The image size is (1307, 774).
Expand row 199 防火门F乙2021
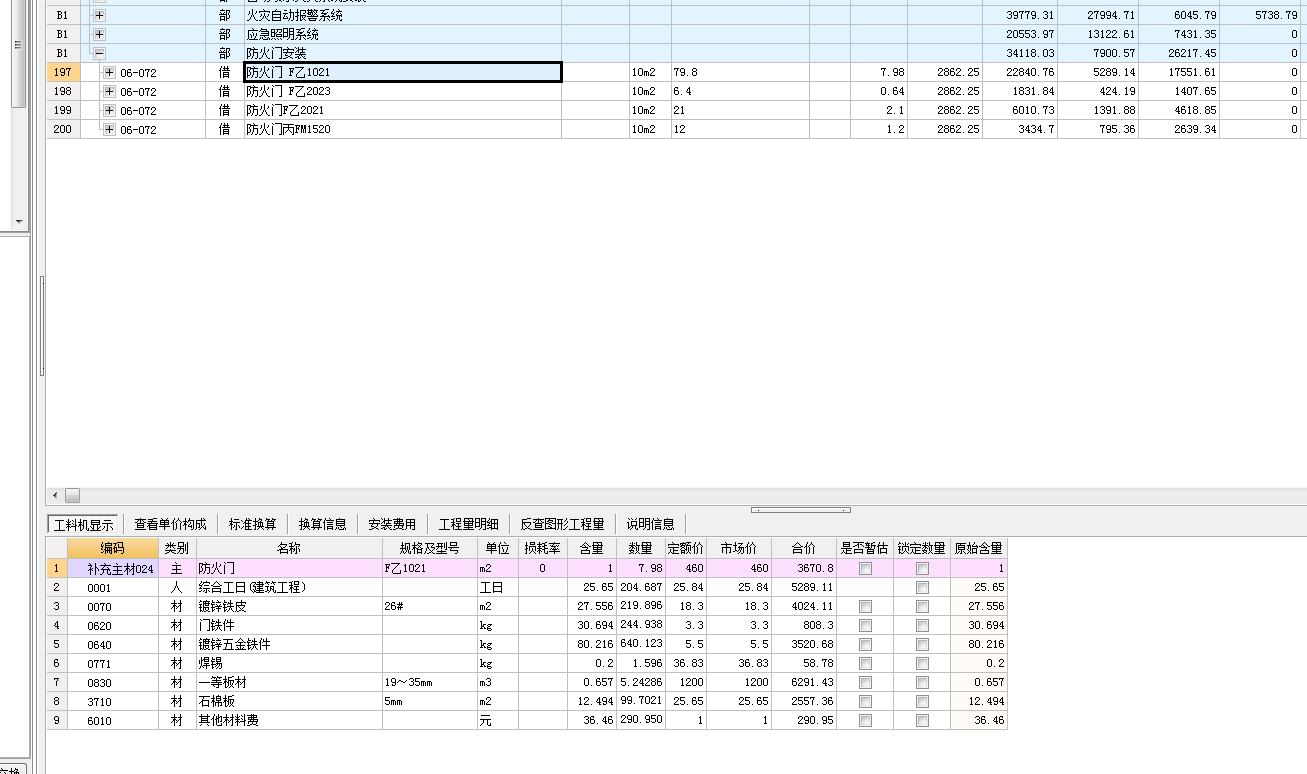click(109, 110)
